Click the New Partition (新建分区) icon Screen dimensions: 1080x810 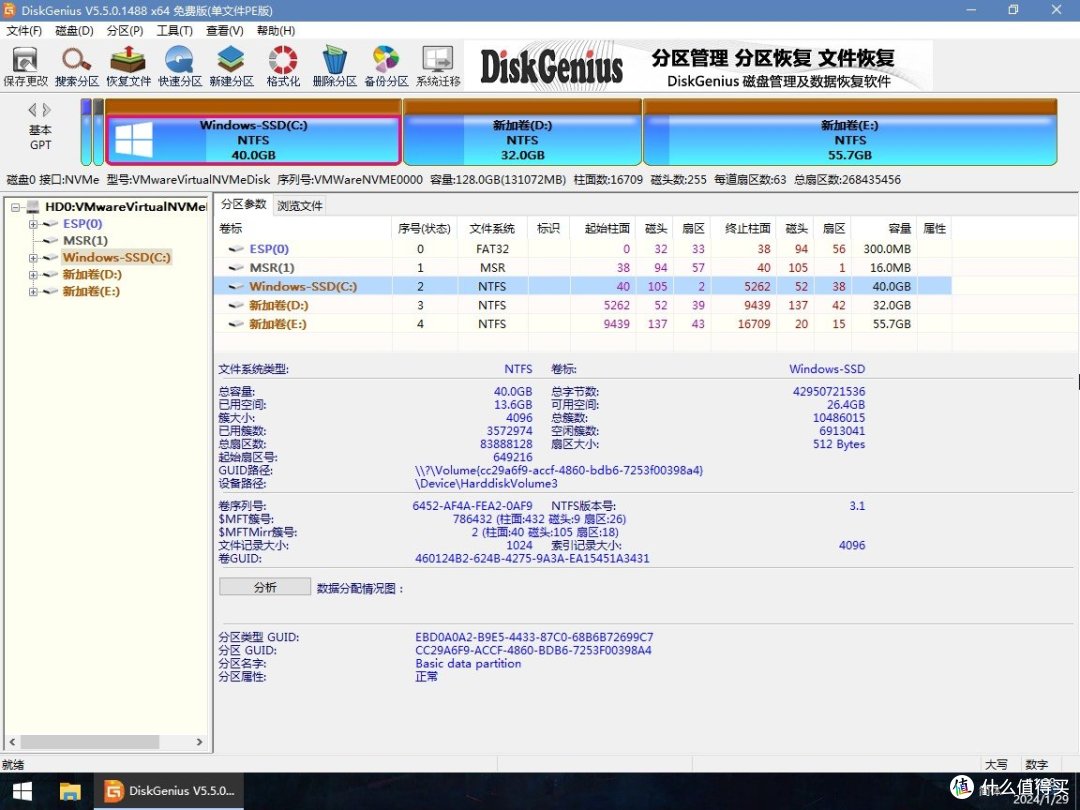click(231, 66)
